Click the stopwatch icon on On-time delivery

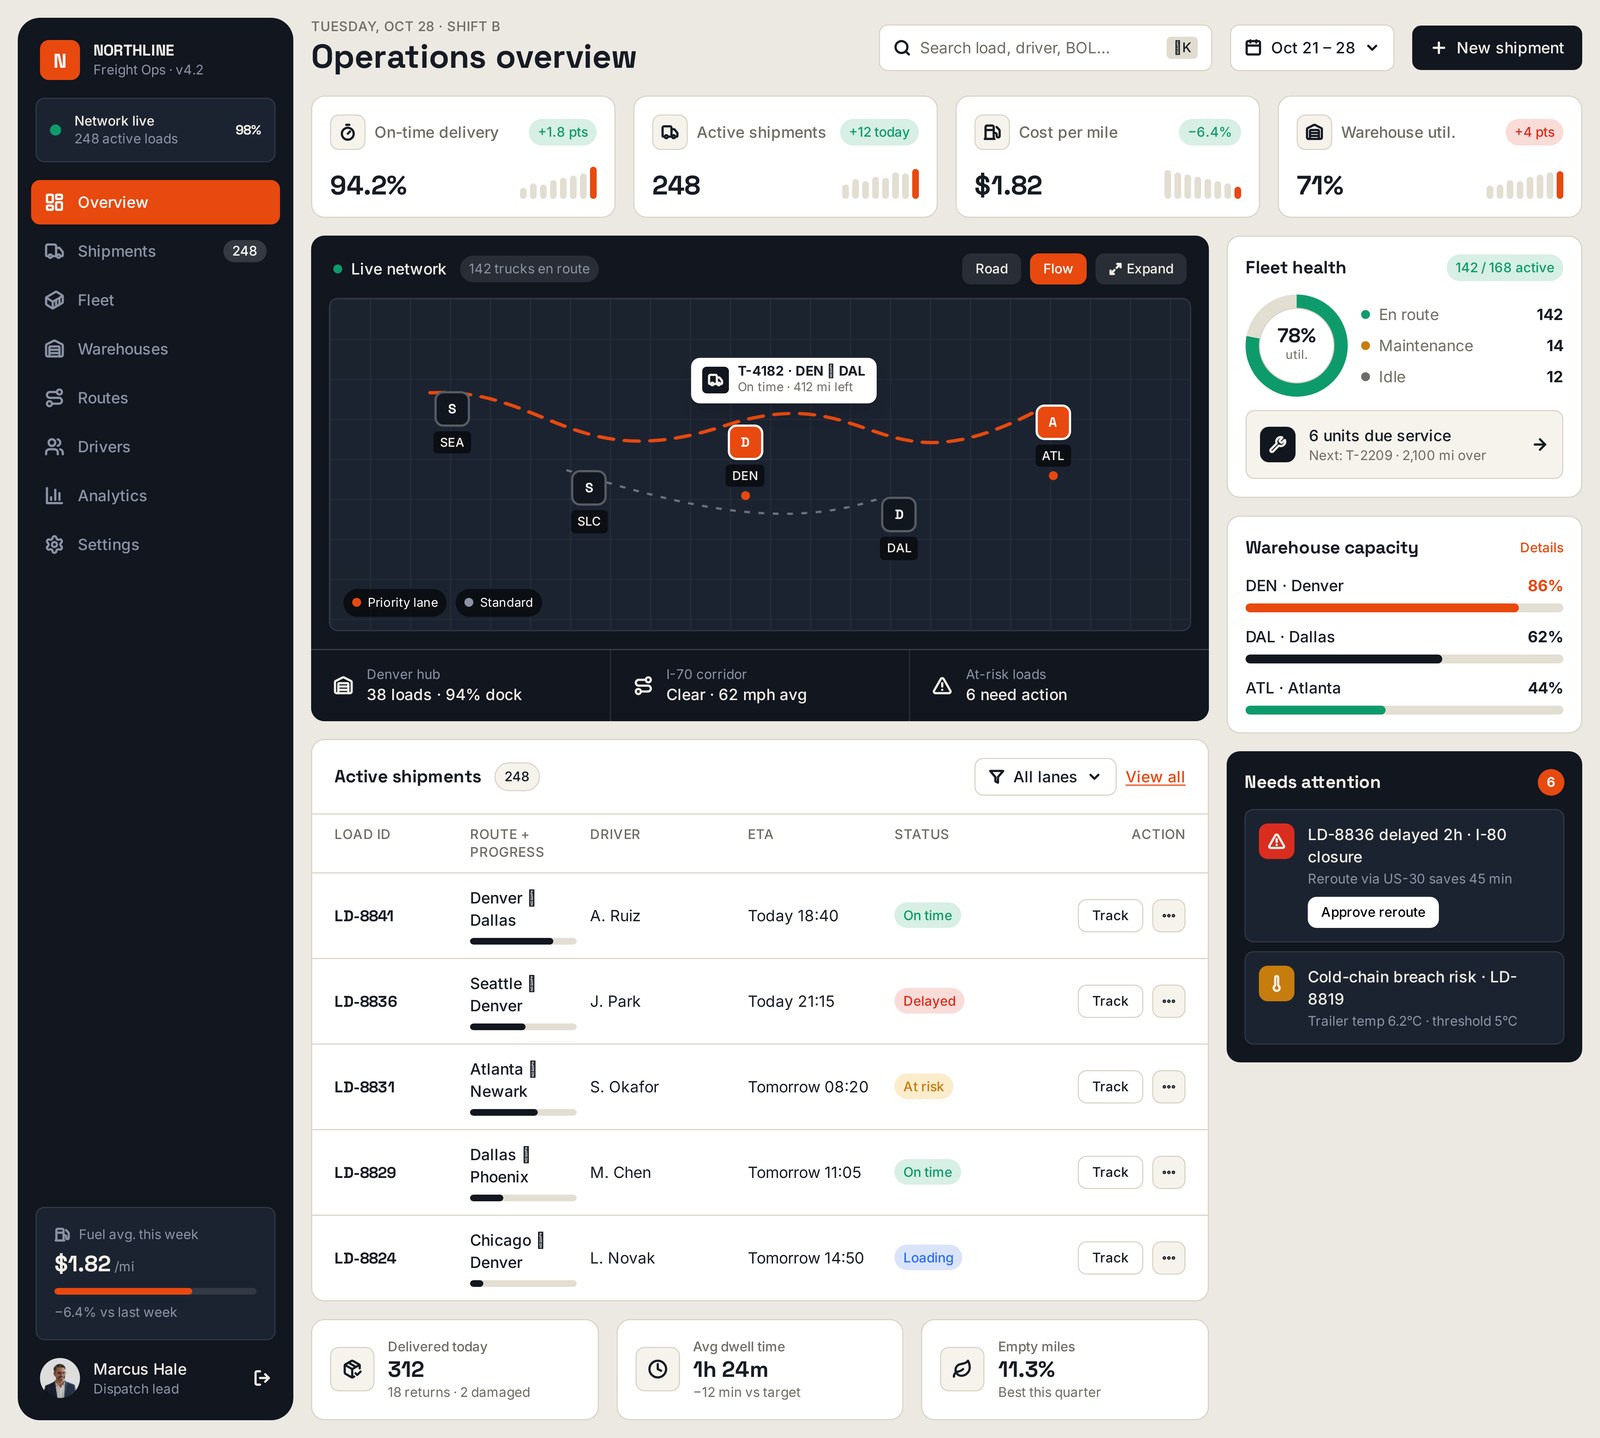[348, 132]
